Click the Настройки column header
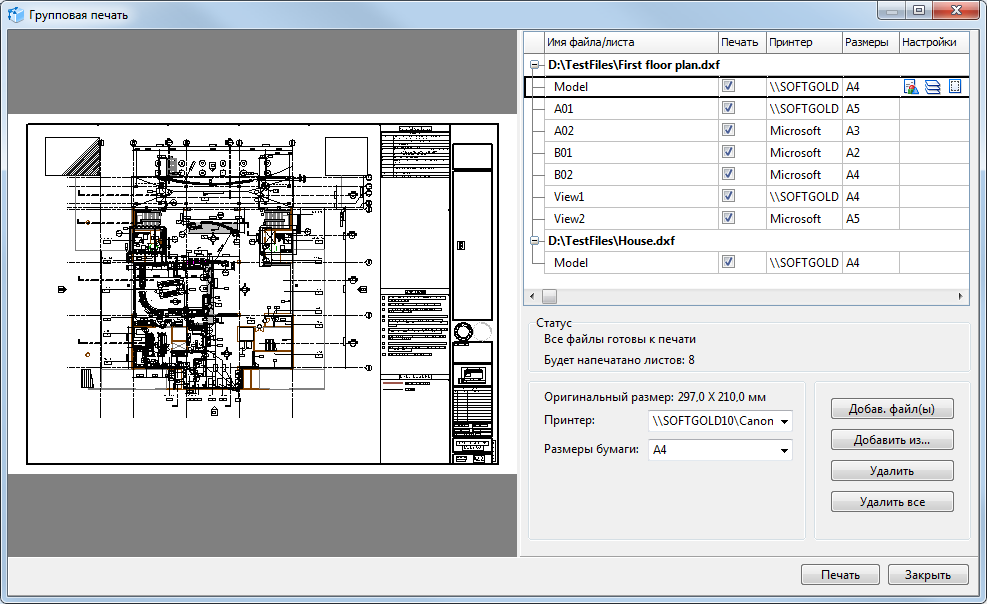This screenshot has width=987, height=604. 929,42
